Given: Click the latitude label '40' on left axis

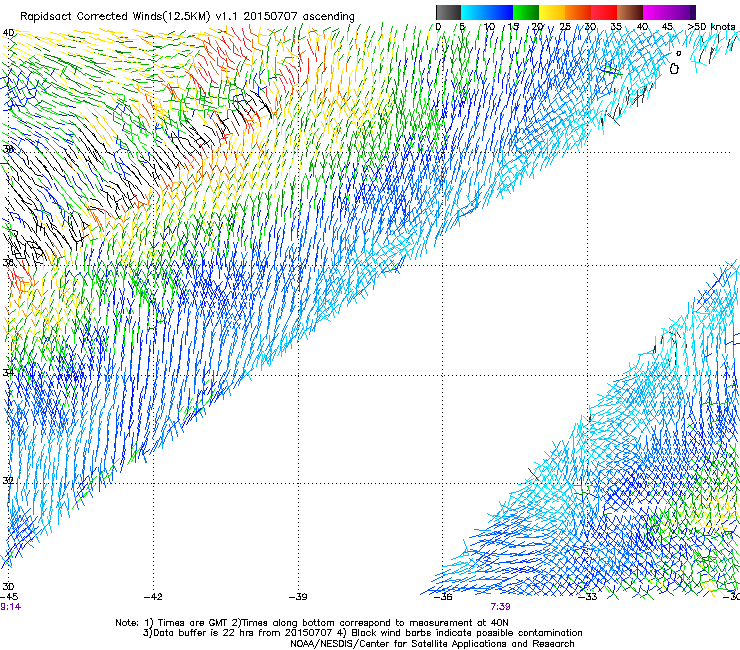Looking at the screenshot, I should pyautogui.click(x=8, y=33).
